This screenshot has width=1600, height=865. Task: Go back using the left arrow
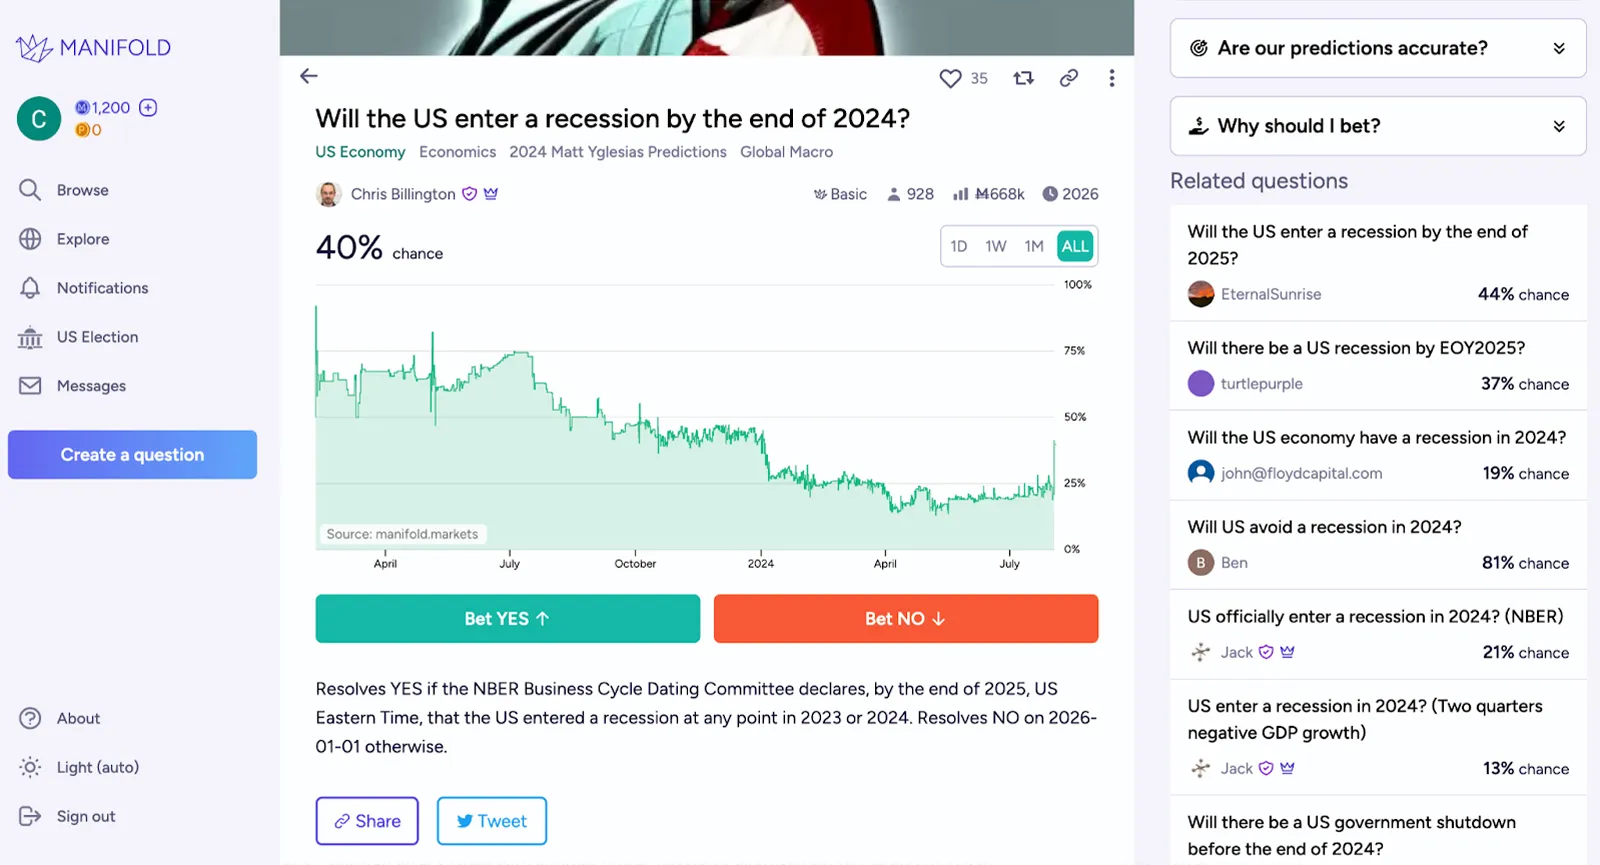coord(309,76)
